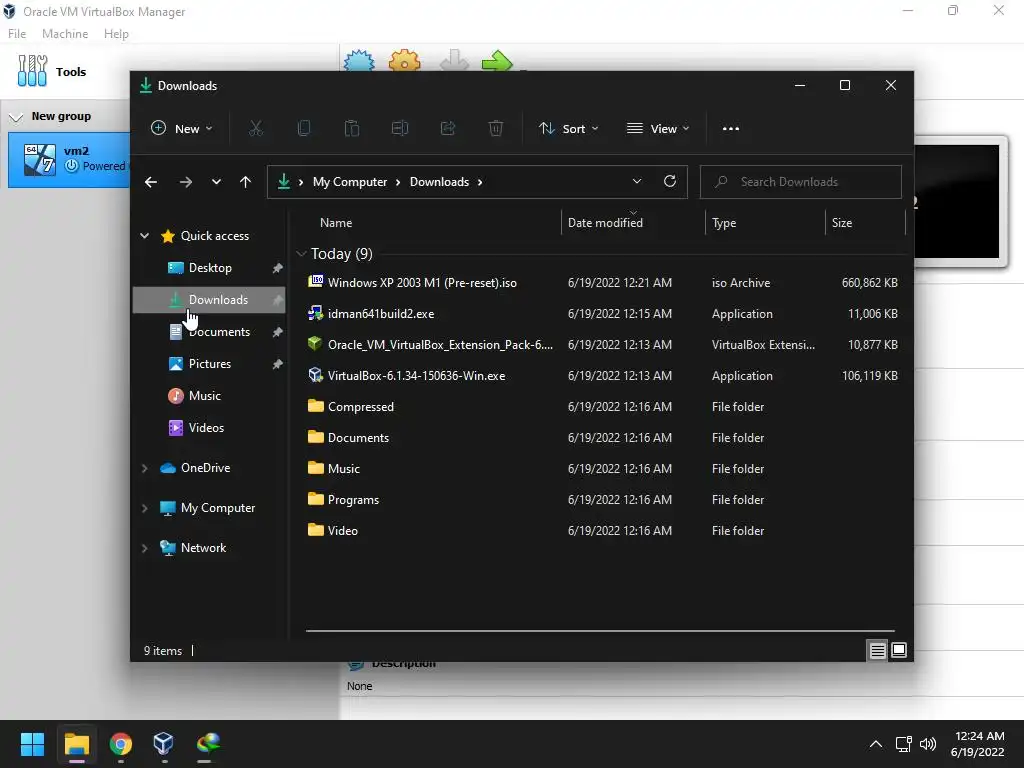Click VirtualBox icon on taskbar
The width and height of the screenshot is (1024, 768).
[163, 744]
